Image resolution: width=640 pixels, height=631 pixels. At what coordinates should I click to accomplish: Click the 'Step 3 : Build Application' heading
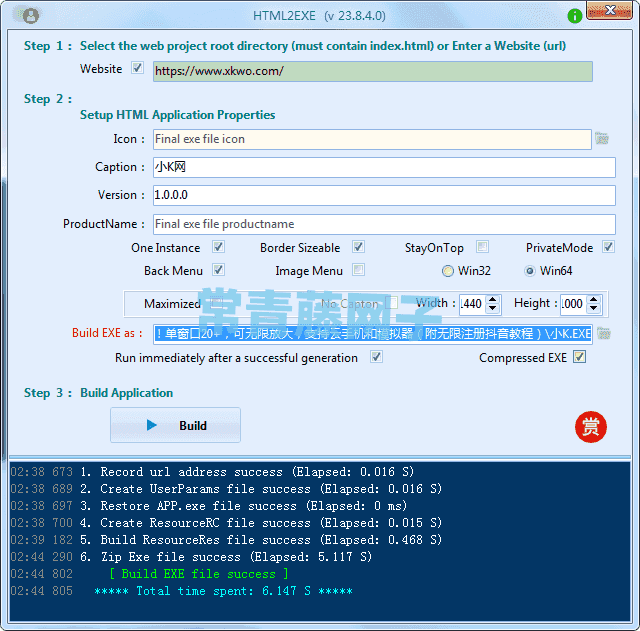coord(98,393)
